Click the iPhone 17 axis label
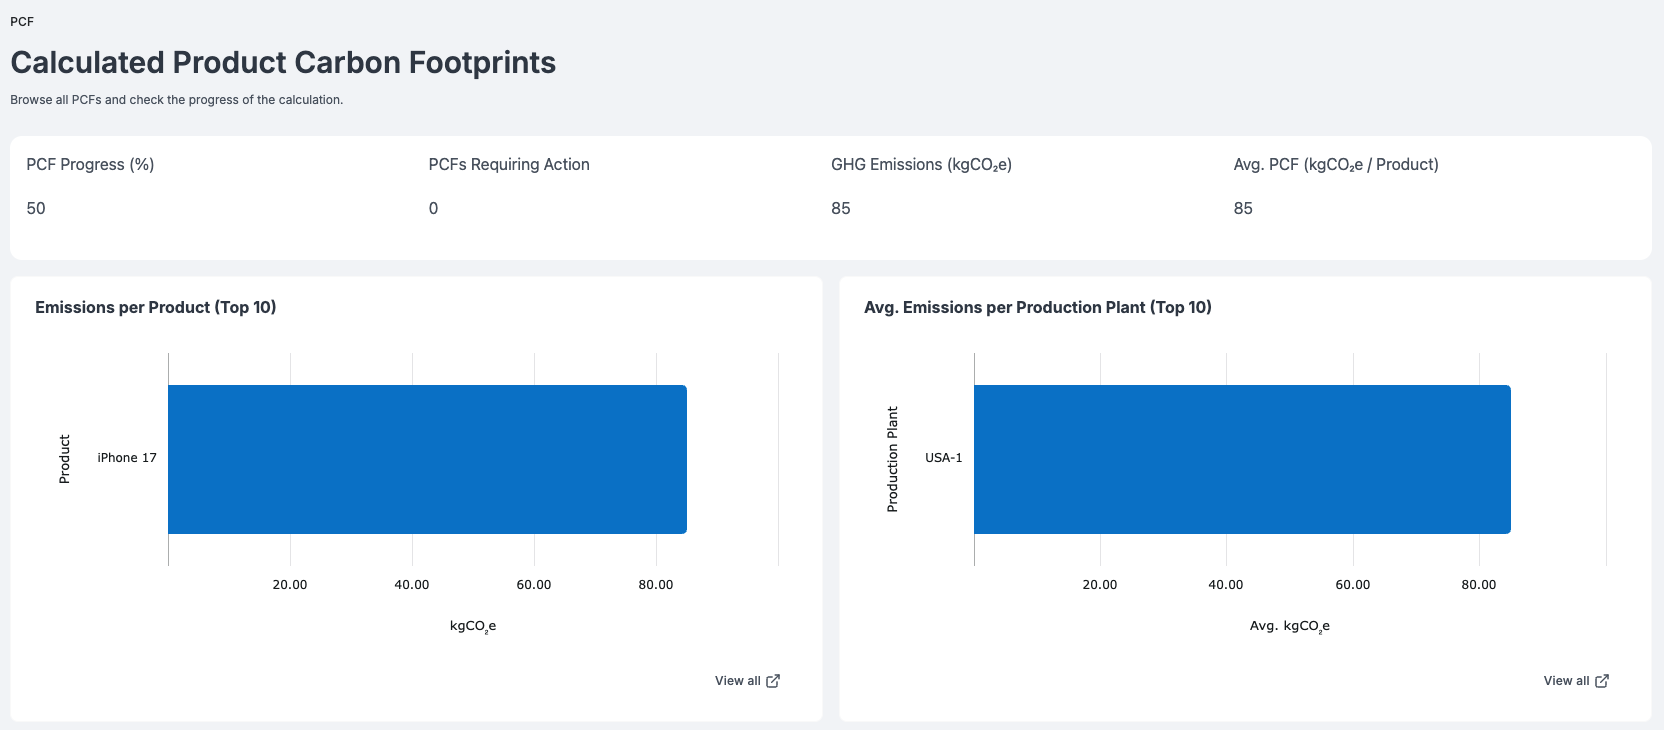Screen dimensions: 1664x730 coord(127,458)
